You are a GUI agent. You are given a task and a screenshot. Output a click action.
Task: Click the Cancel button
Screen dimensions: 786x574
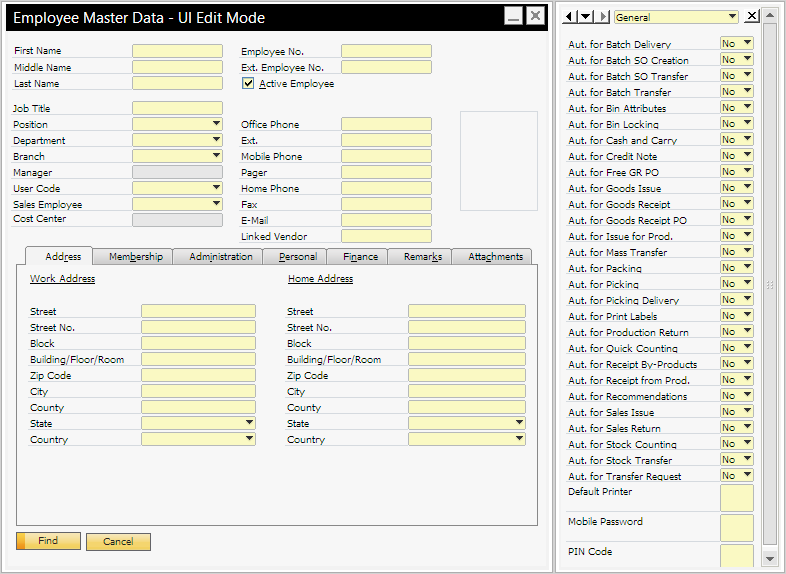pos(118,541)
